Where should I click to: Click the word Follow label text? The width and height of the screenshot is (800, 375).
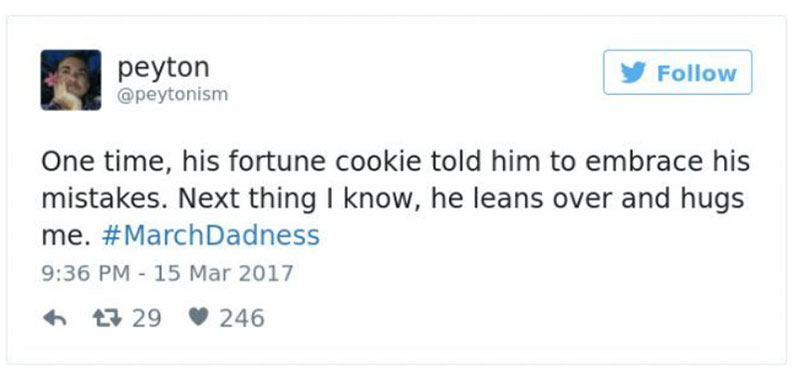tap(696, 73)
